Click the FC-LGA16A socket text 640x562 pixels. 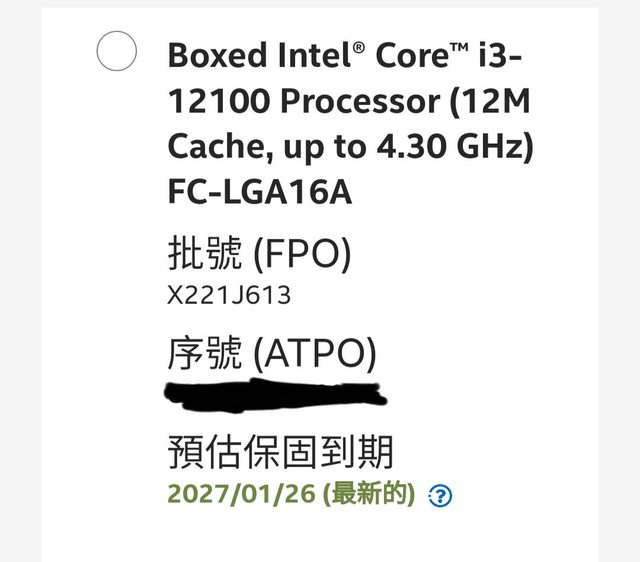click(259, 192)
